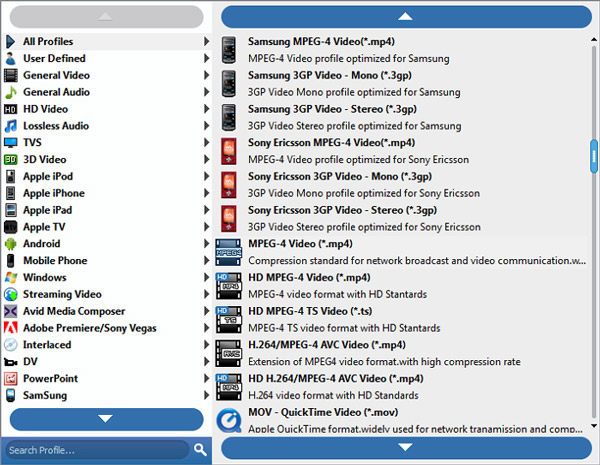Choose Samsung 3GP Video - Mono profile
600x465 pixels.
point(402,83)
